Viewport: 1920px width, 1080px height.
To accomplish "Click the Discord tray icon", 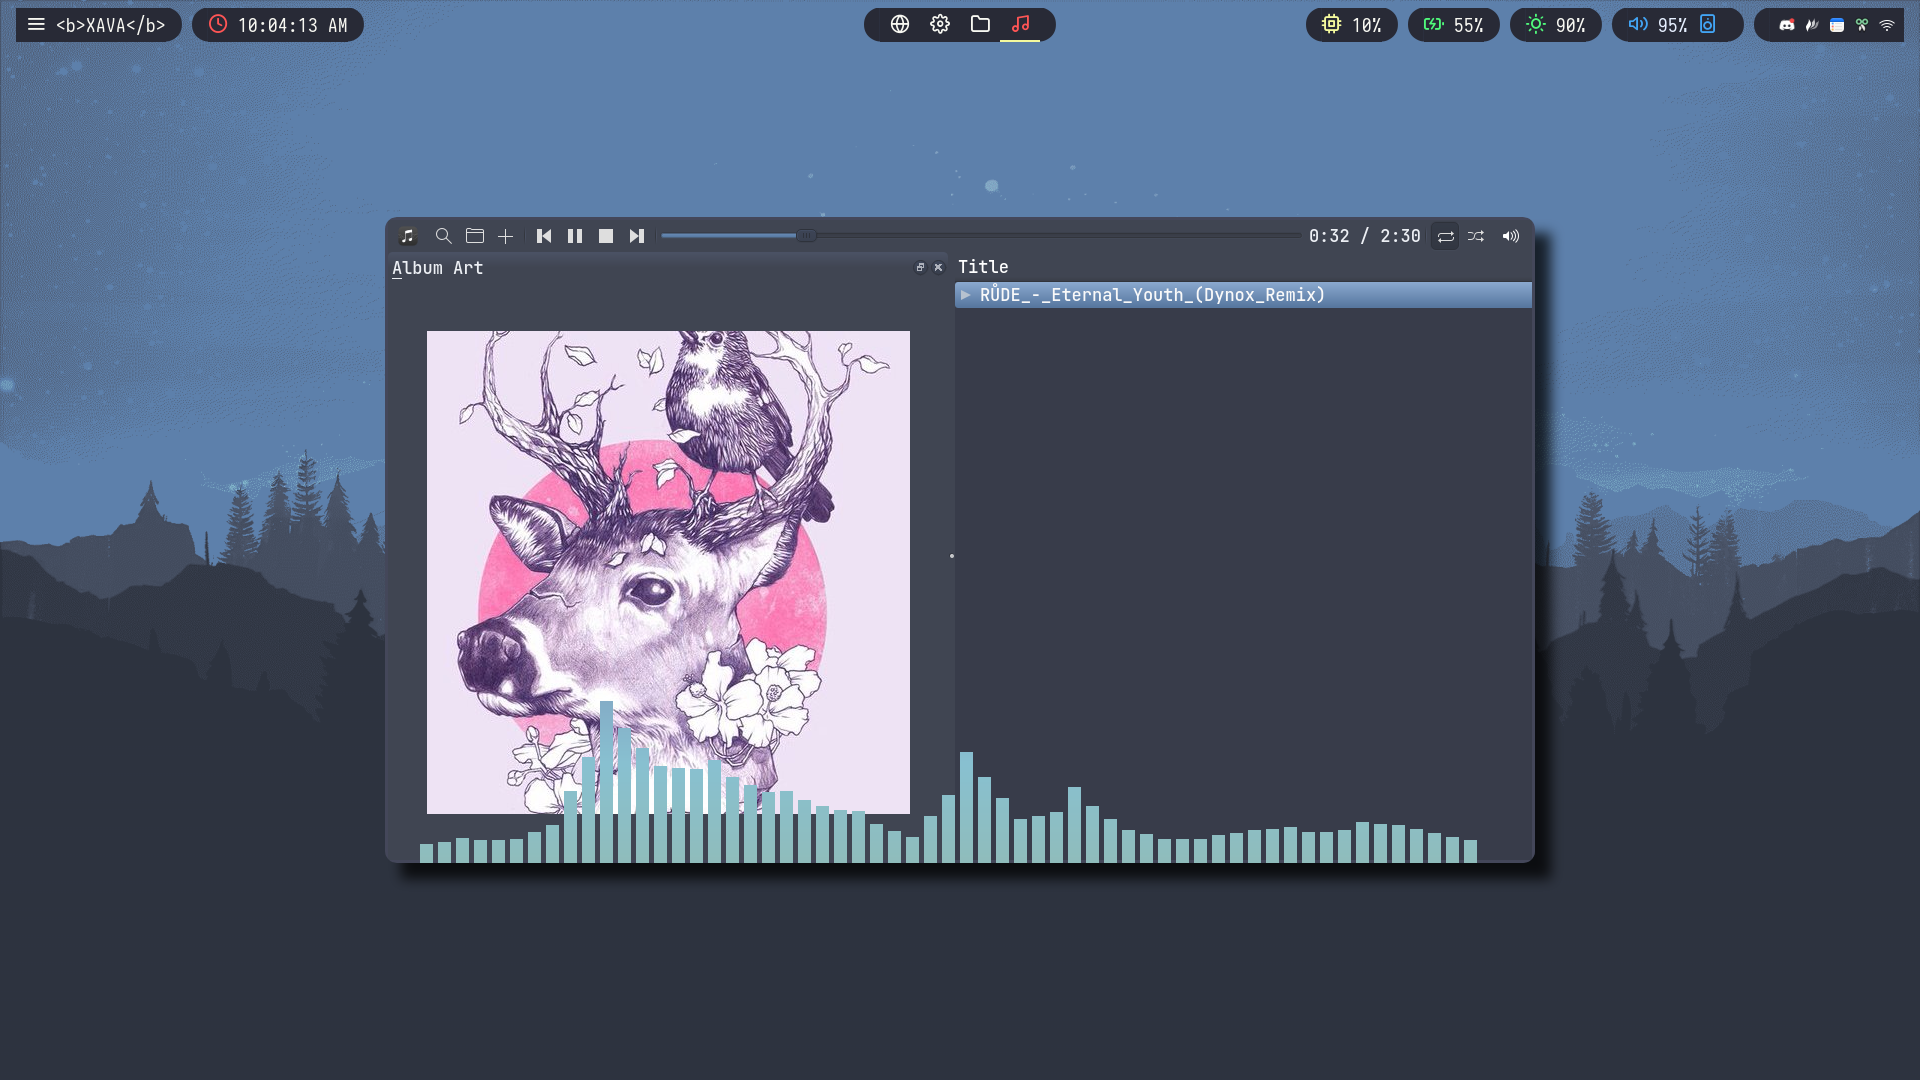I will pyautogui.click(x=1786, y=25).
